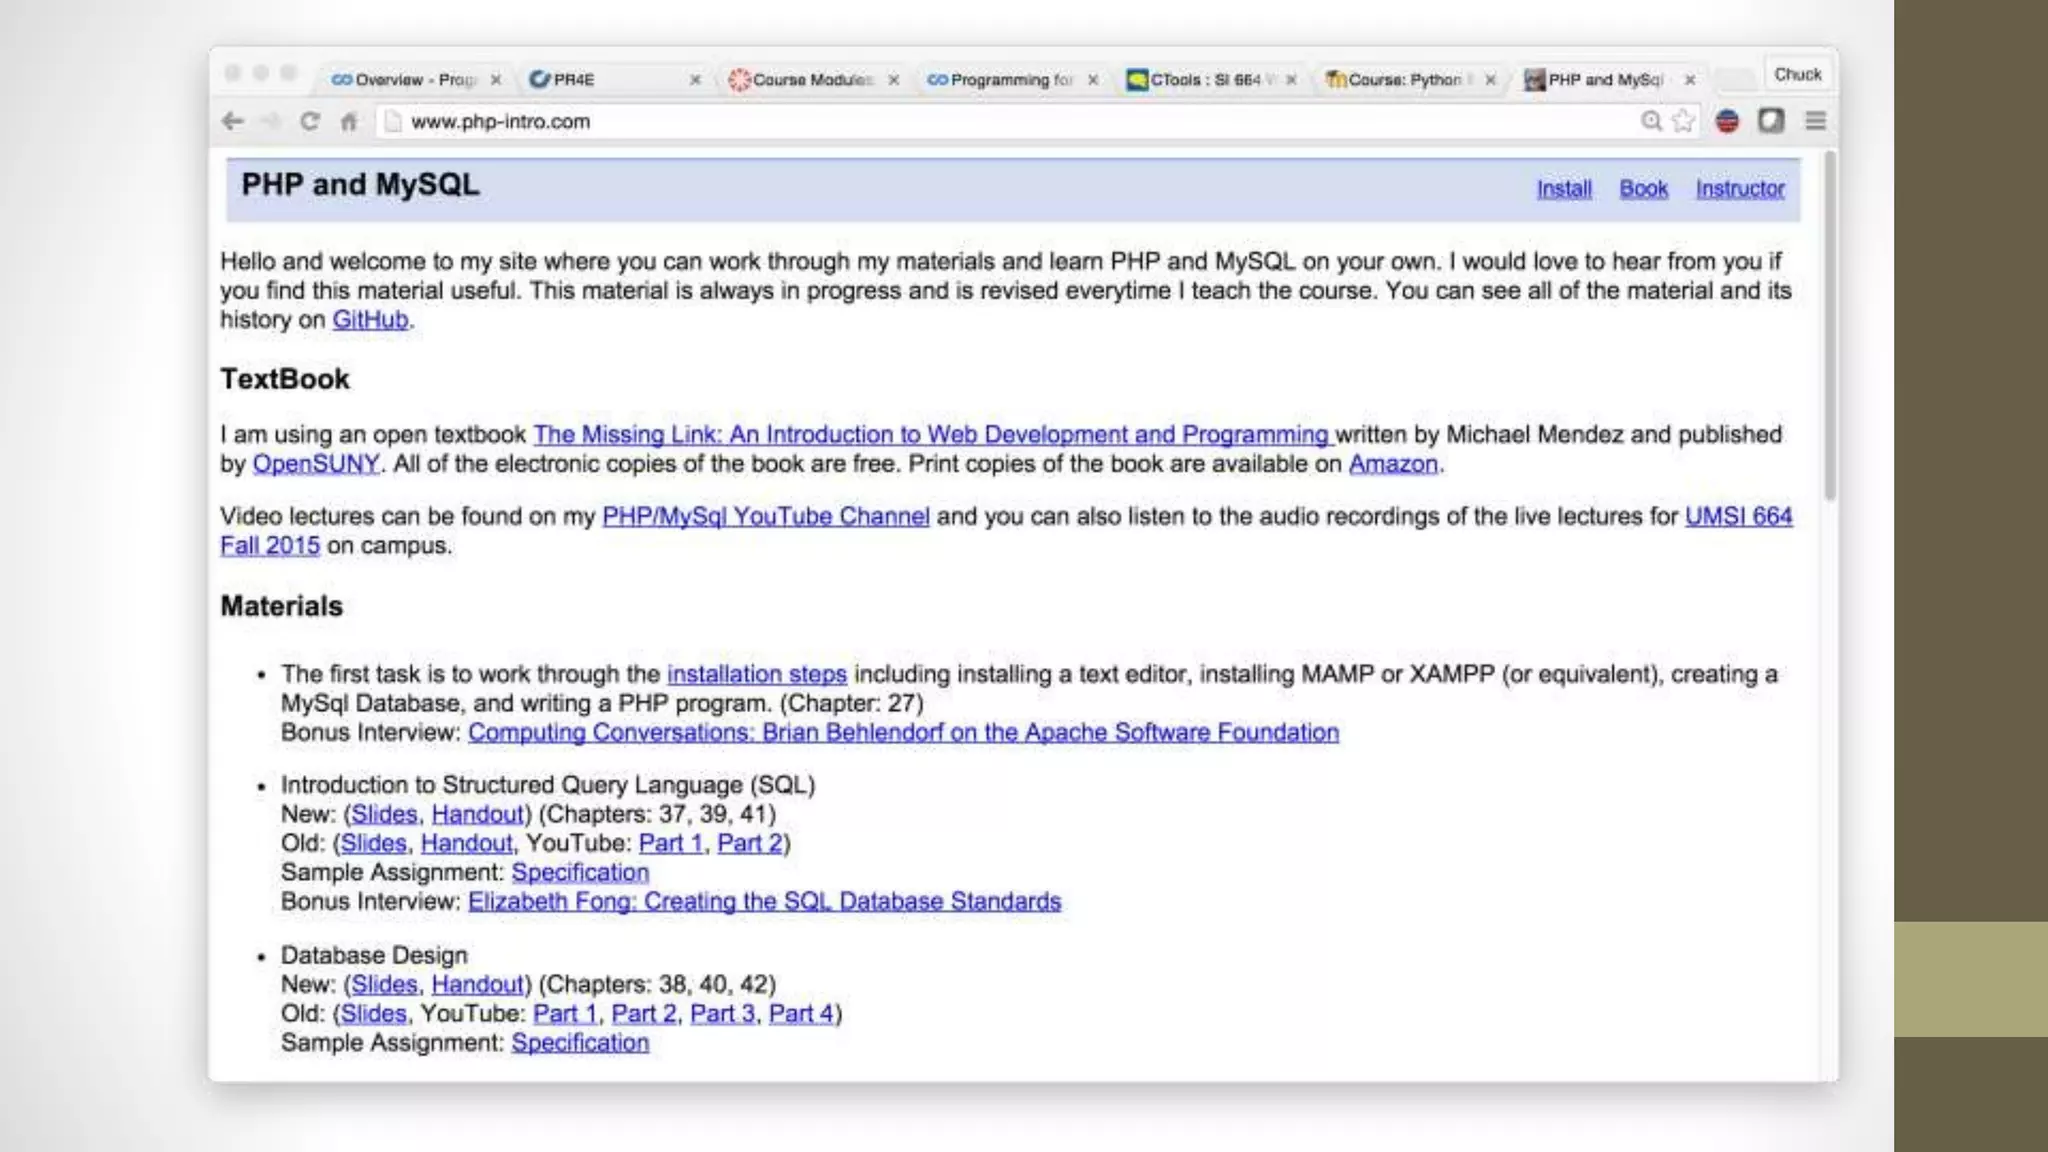Click the Chuck profile button

click(1797, 75)
